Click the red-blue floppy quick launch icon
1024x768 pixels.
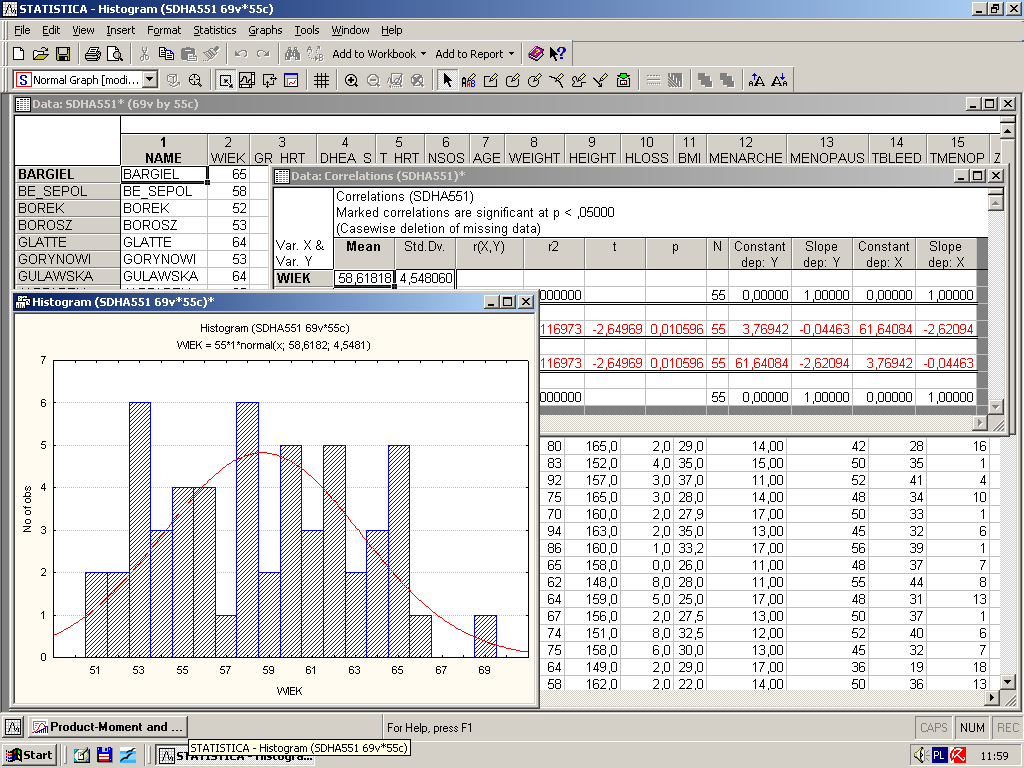click(x=104, y=756)
